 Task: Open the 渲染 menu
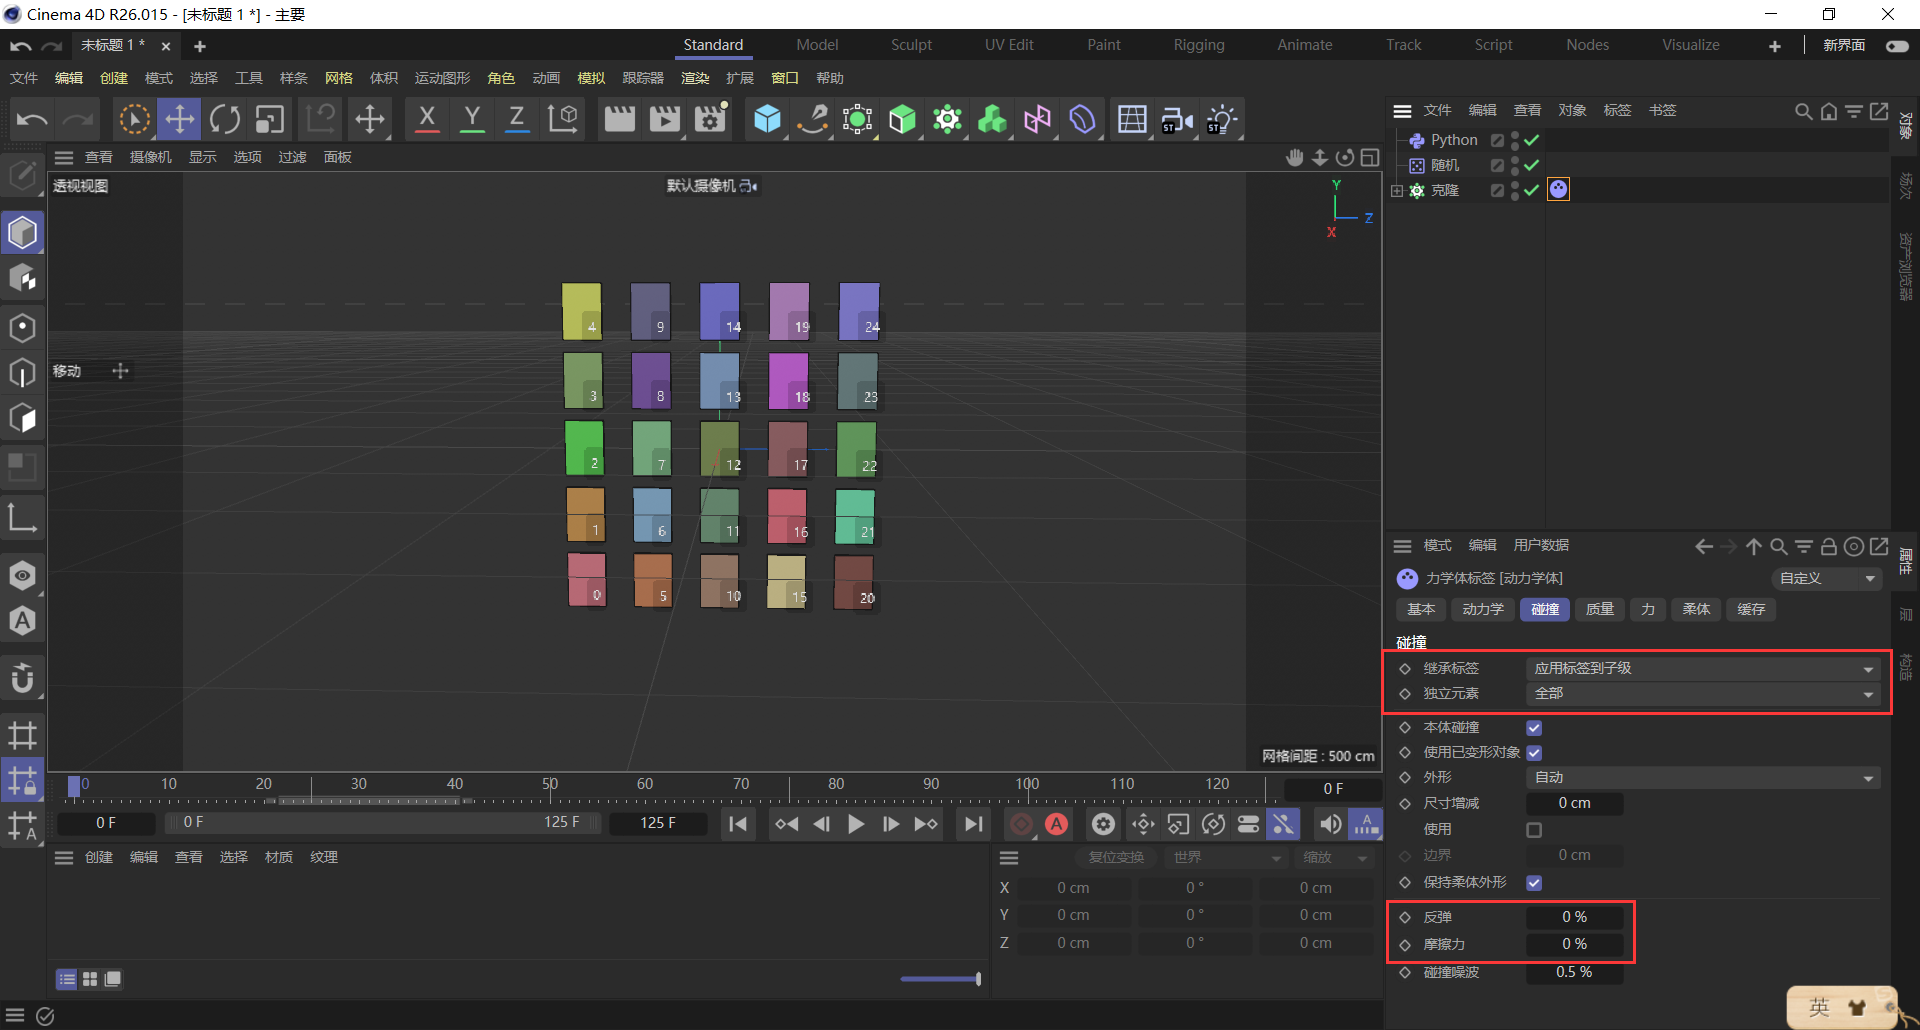[695, 78]
